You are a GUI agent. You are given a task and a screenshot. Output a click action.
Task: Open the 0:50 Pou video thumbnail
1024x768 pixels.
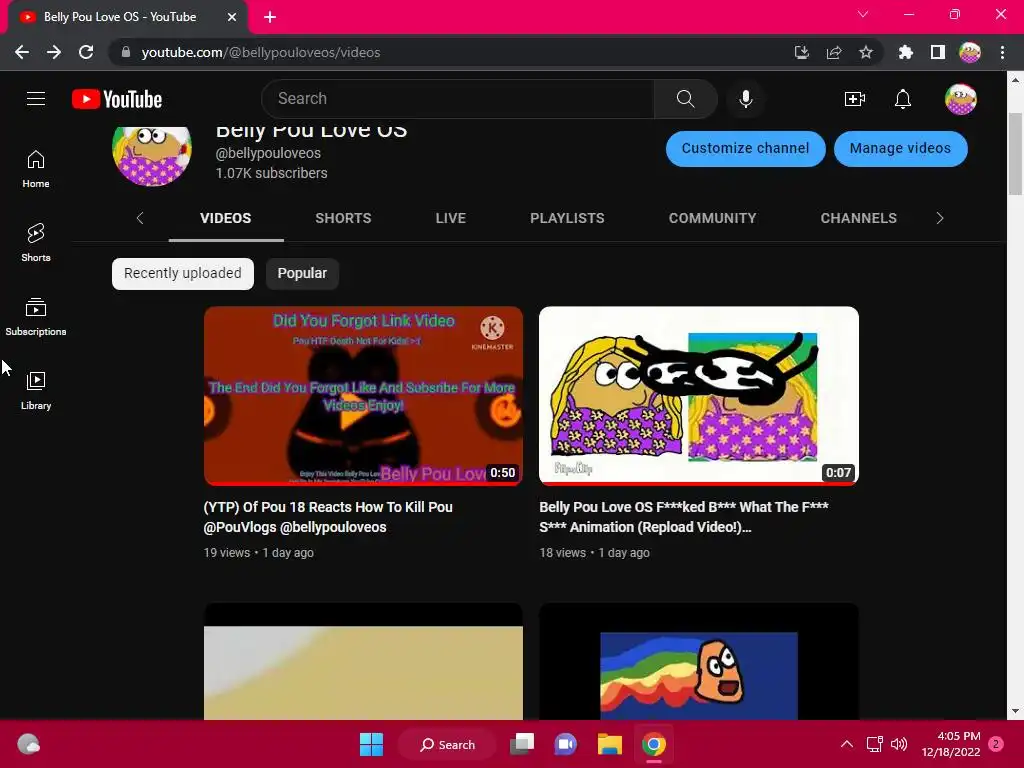[363, 396]
